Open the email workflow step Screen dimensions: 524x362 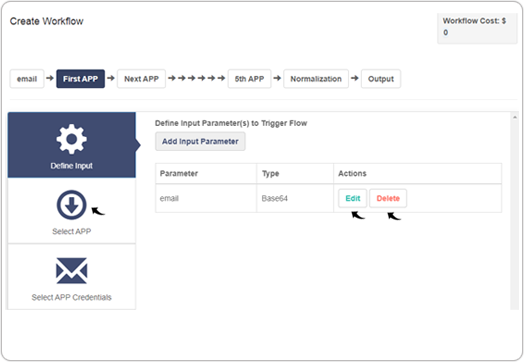27,79
